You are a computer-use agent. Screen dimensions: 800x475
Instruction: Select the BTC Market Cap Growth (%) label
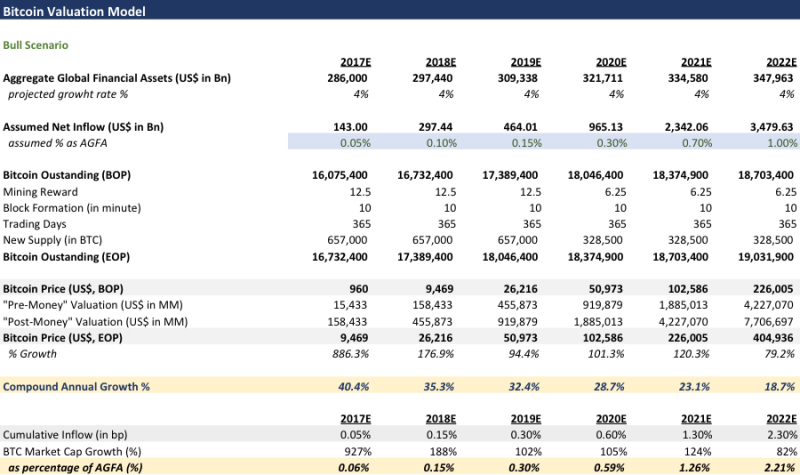tap(72, 452)
